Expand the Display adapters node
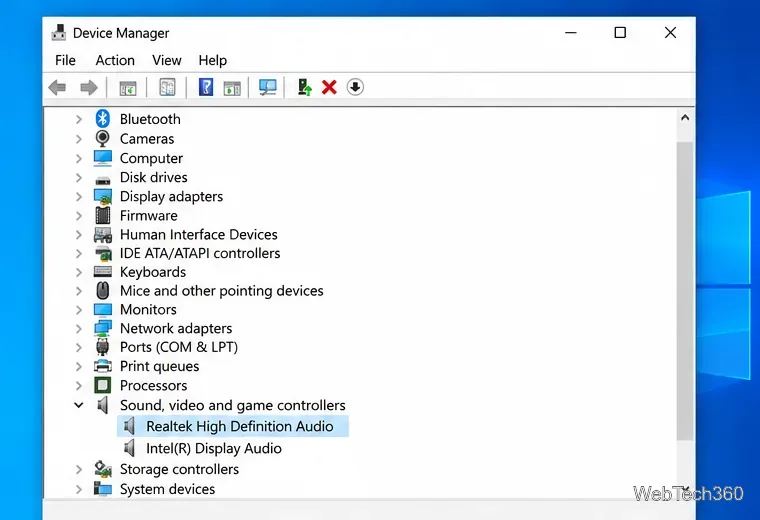This screenshot has height=520, width=760. 79,196
